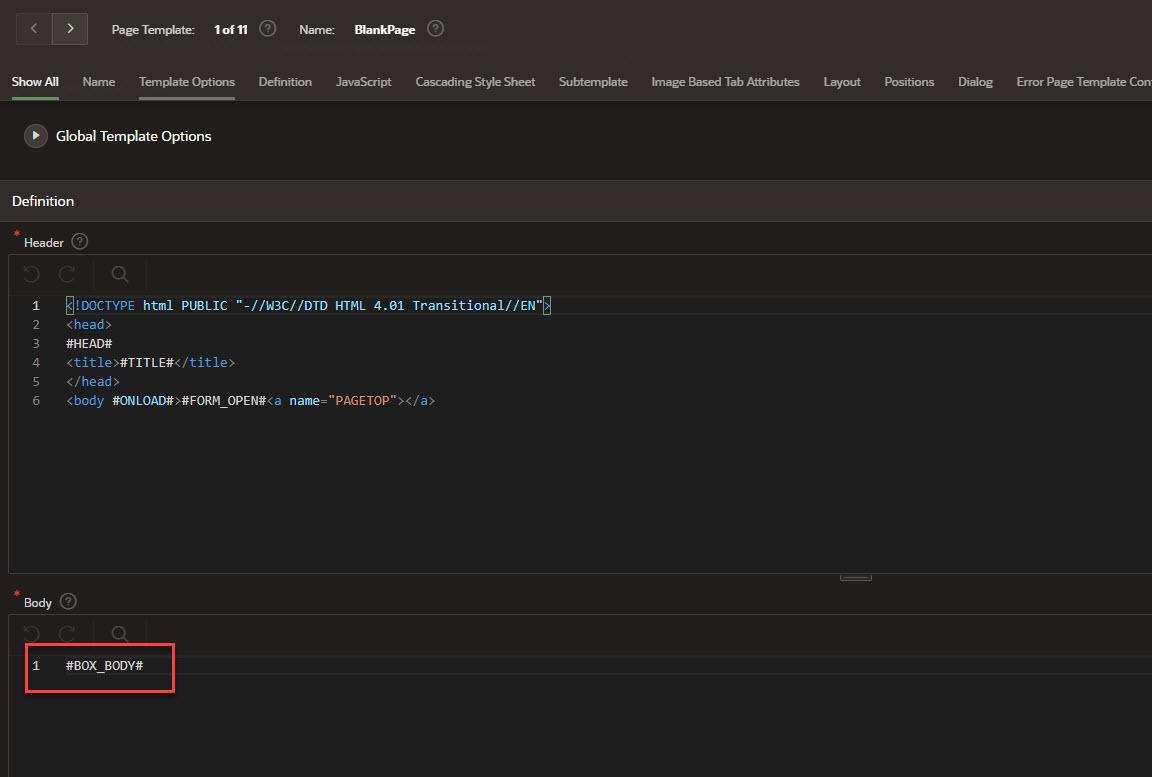
Task: Open the Template Options tab
Action: [x=187, y=82]
